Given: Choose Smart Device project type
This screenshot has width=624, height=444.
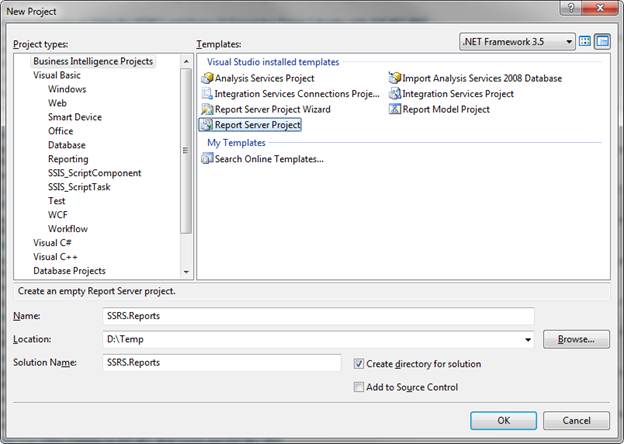Looking at the screenshot, I should click(75, 117).
